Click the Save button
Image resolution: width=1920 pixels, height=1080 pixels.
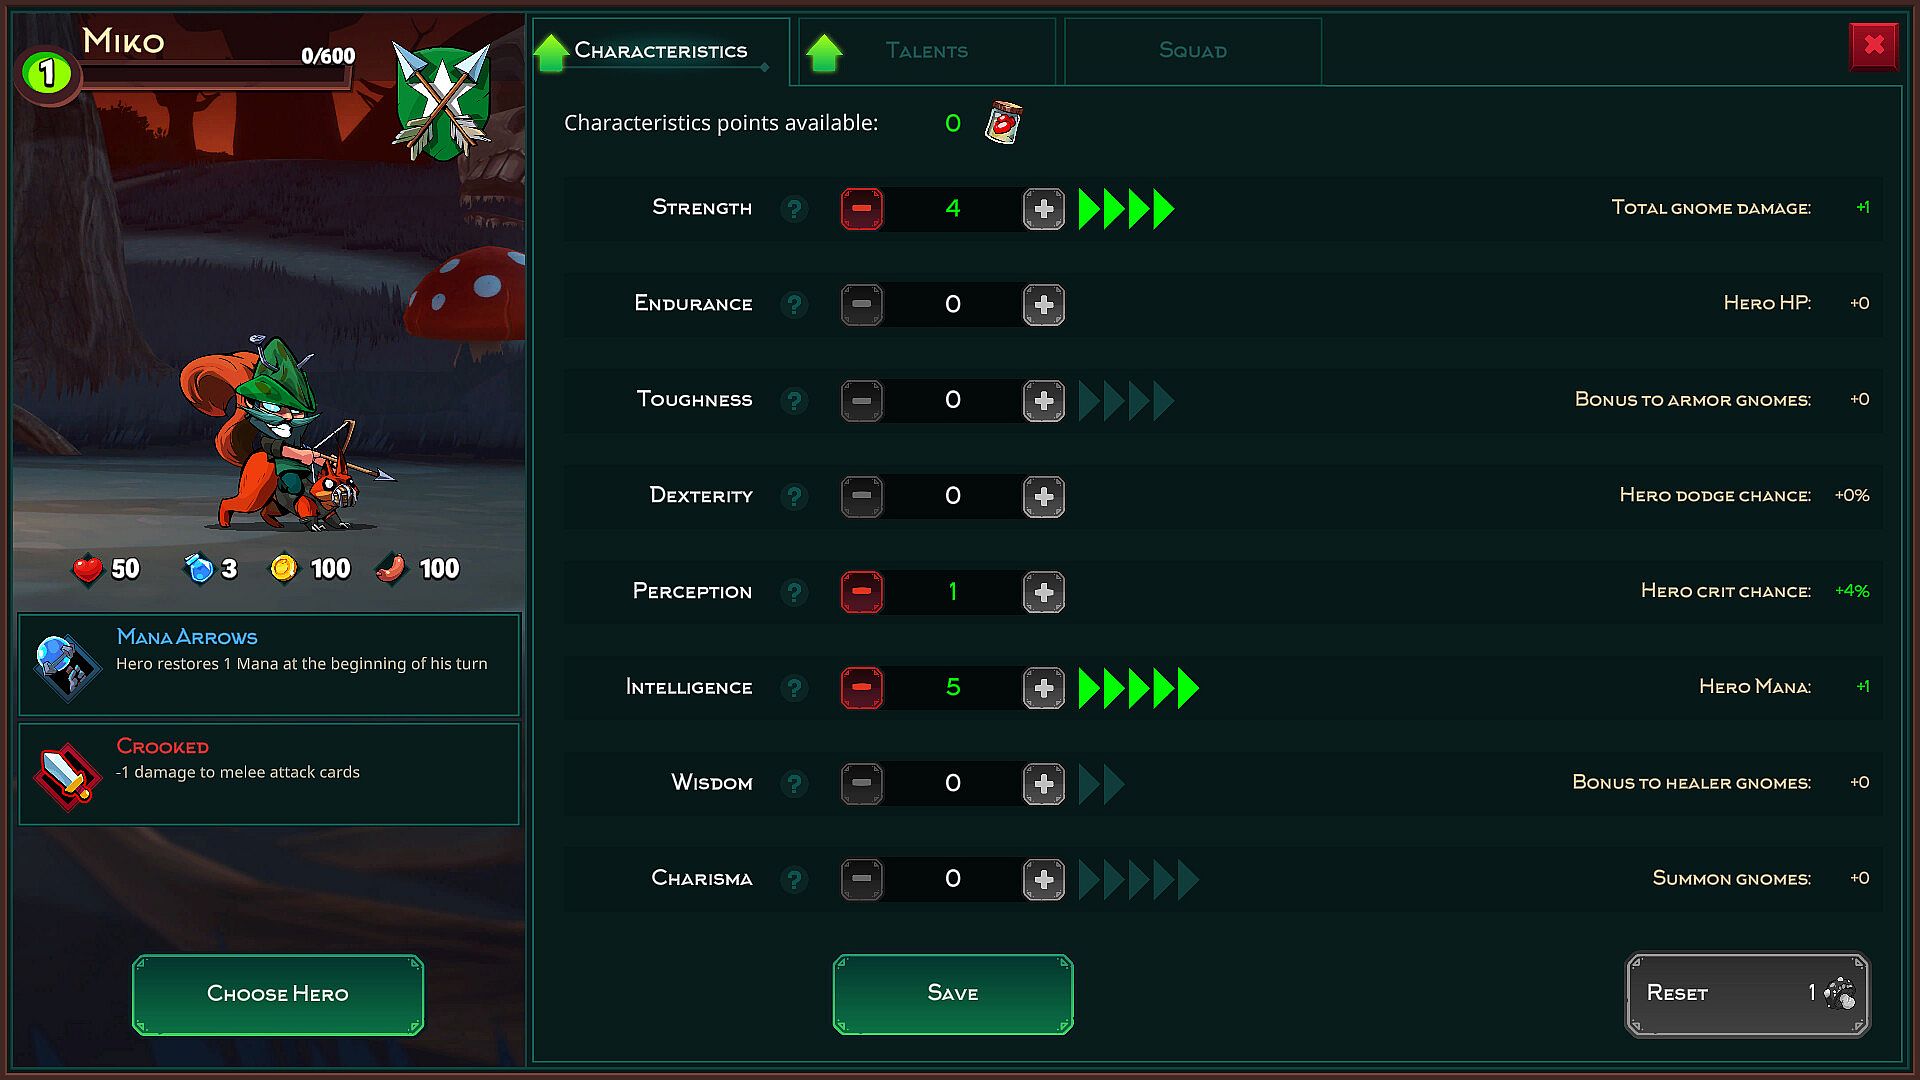953,994
